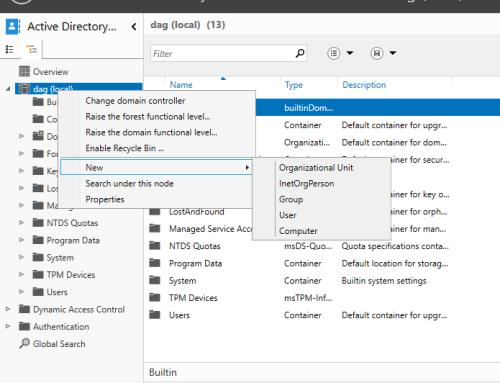The height and width of the screenshot is (383, 500).
Task: Select Program Data in the tree
Action: tap(73, 240)
